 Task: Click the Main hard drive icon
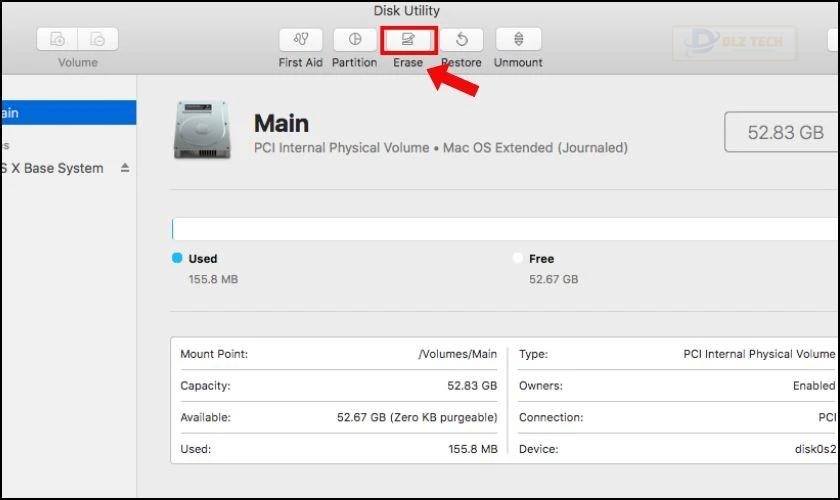[202, 130]
